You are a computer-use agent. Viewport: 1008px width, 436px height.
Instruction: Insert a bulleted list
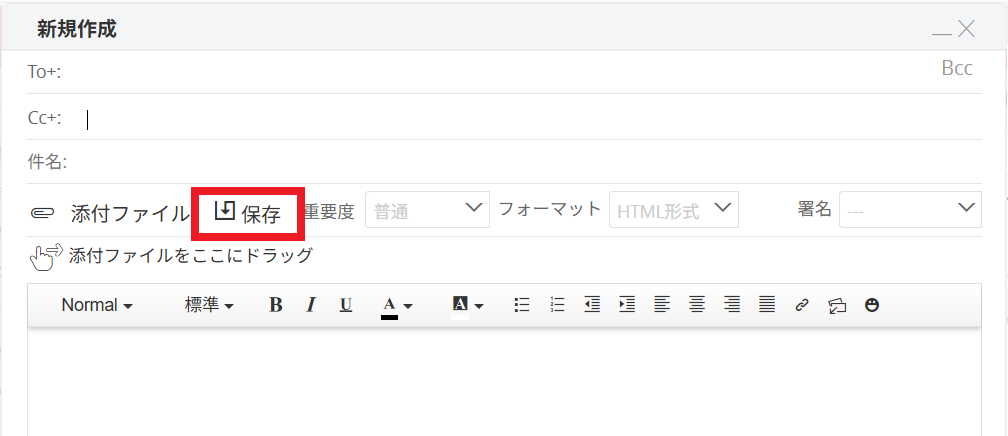522,305
